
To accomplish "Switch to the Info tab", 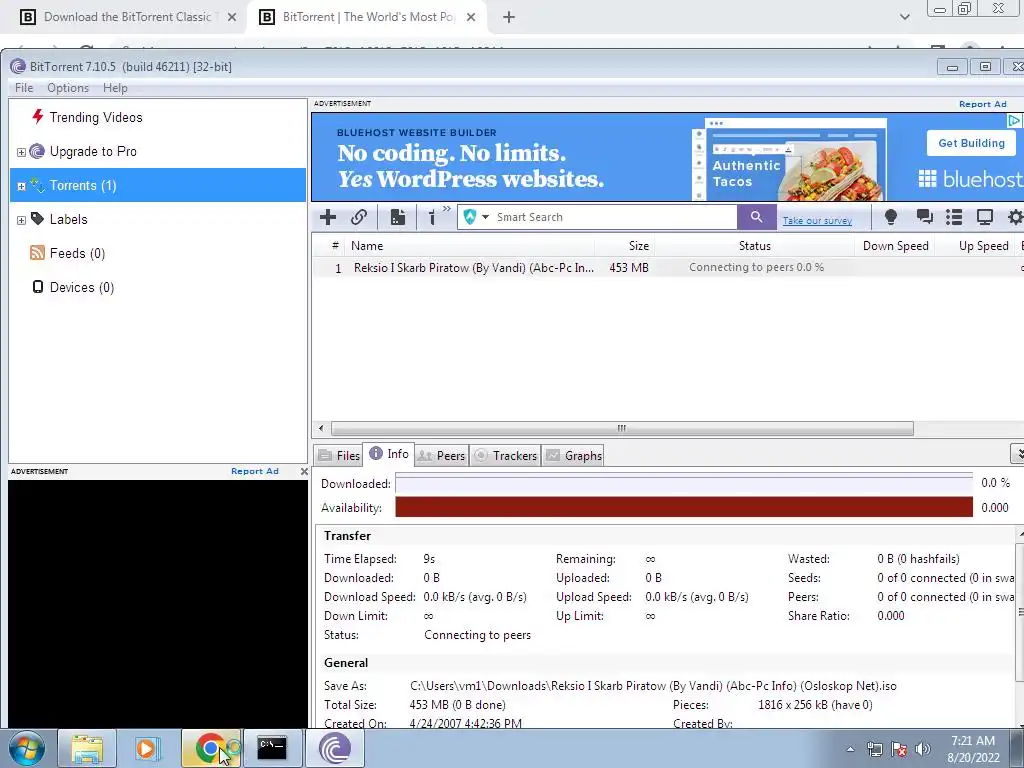I will [389, 454].
